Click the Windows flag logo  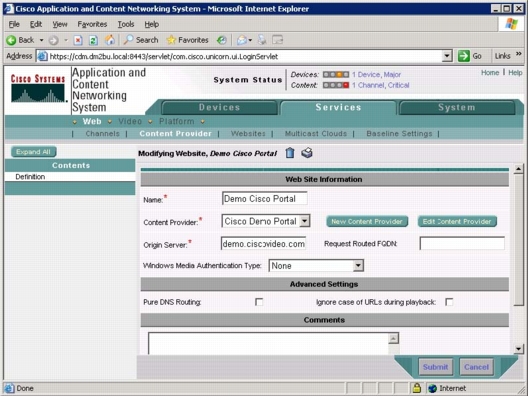[x=511, y=24]
